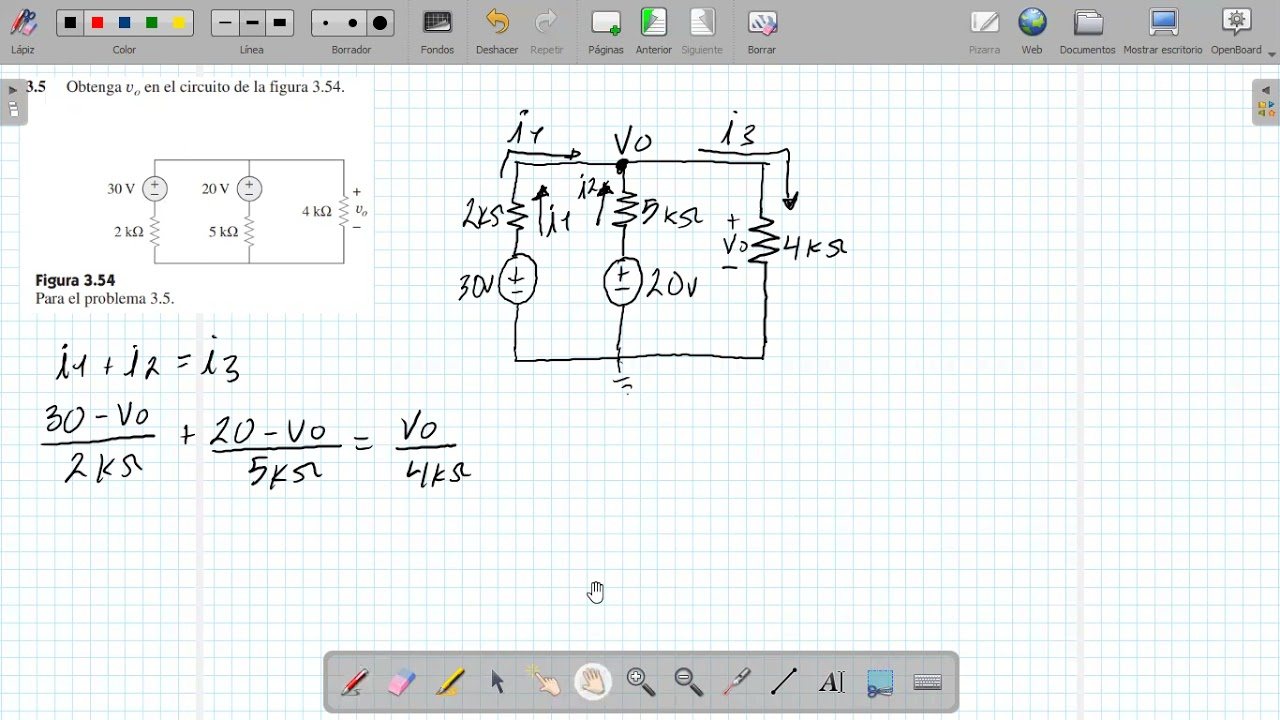This screenshot has width=1280, height=720.
Task: Choose the thick line width
Action: pyautogui.click(x=280, y=23)
